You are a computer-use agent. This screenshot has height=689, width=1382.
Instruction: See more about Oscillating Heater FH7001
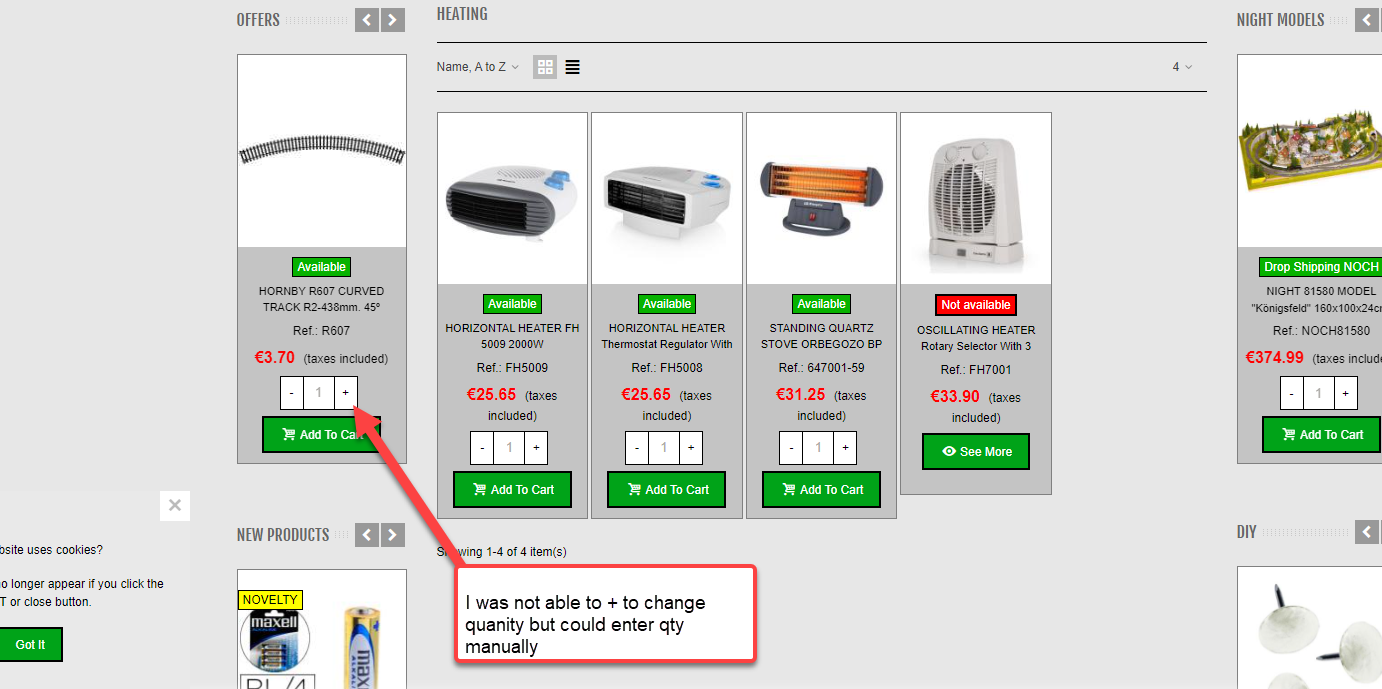pos(976,451)
